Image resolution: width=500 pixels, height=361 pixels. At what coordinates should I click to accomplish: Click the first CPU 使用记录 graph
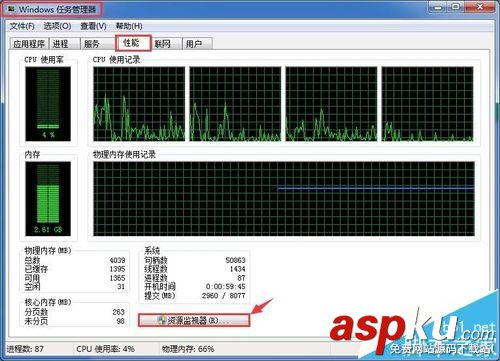click(139, 104)
